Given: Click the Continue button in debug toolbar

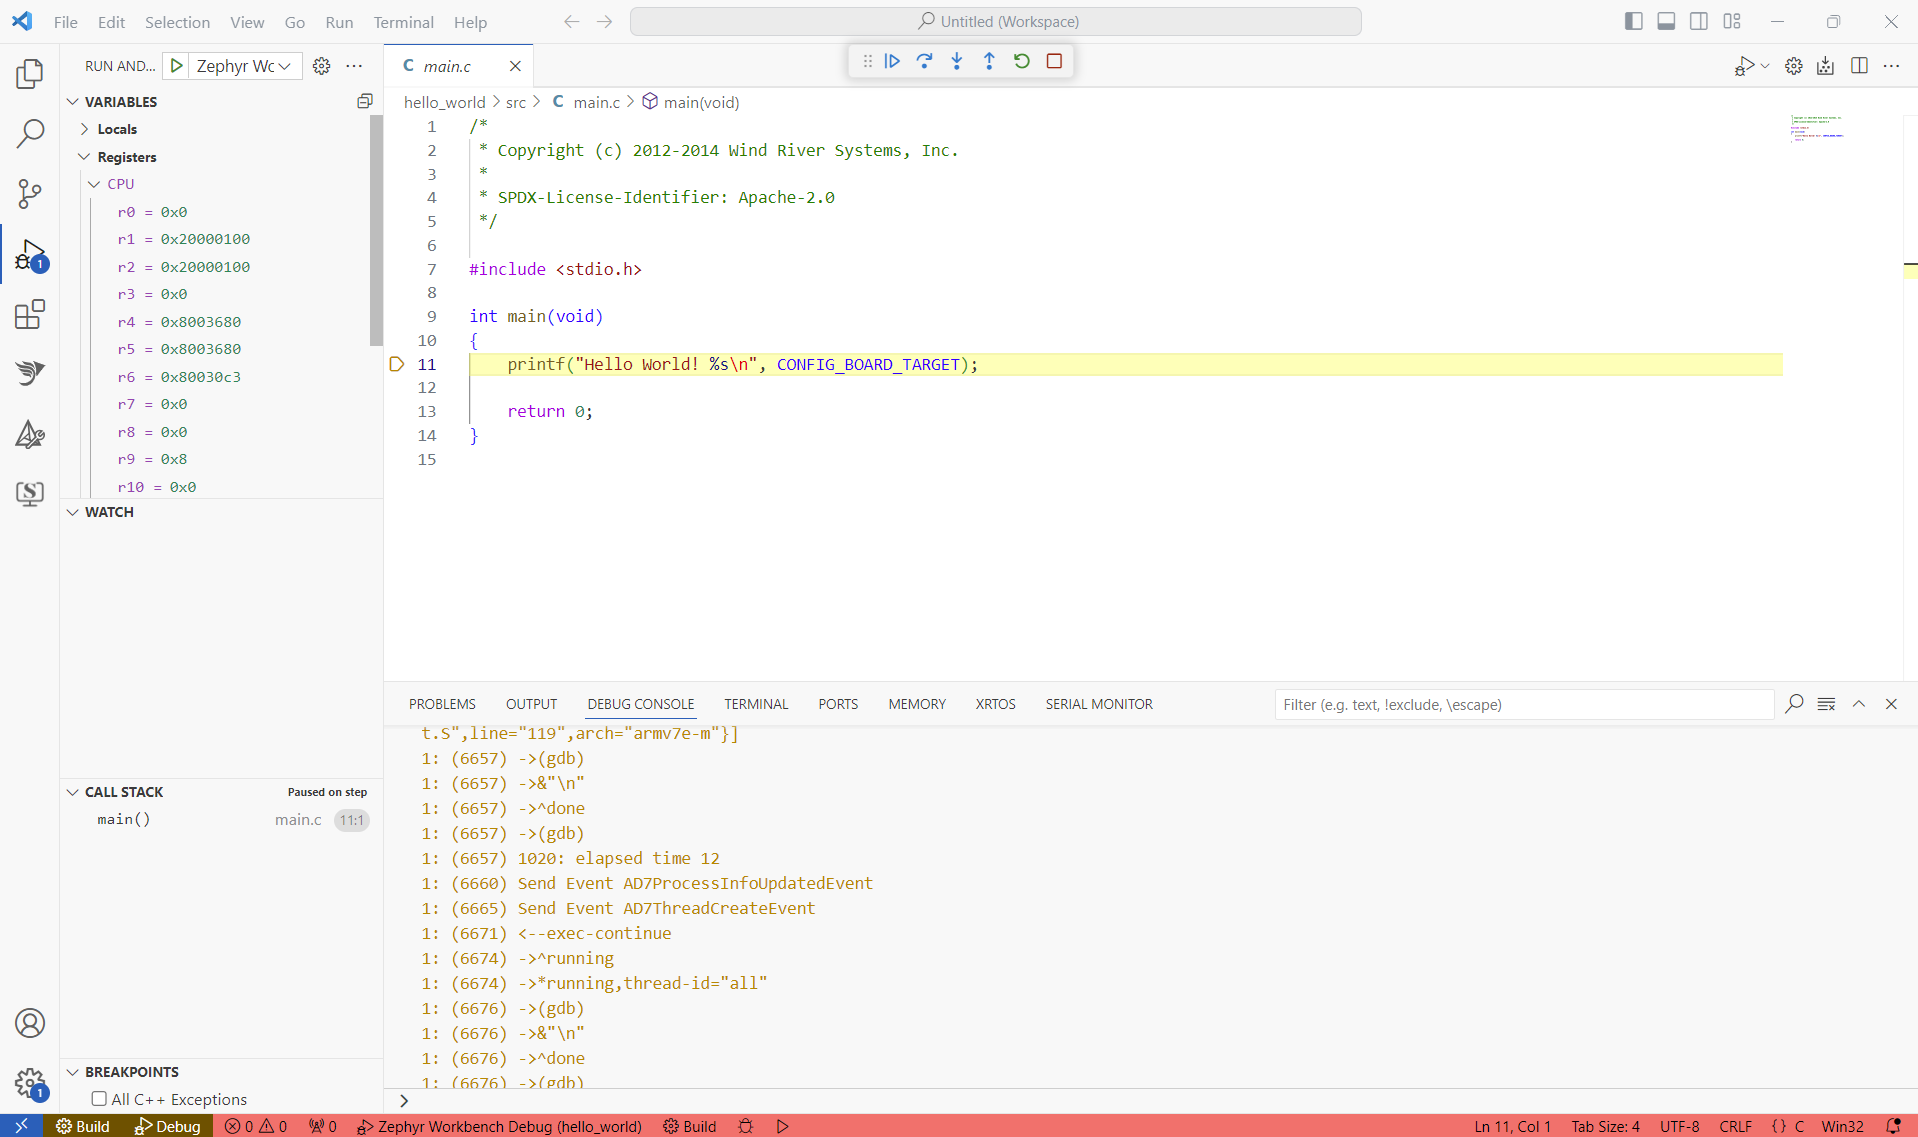Looking at the screenshot, I should point(891,61).
